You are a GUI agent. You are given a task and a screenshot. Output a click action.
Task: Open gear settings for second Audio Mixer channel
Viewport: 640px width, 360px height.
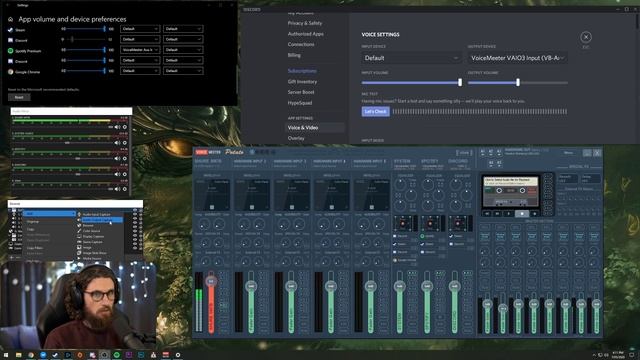coord(125,143)
